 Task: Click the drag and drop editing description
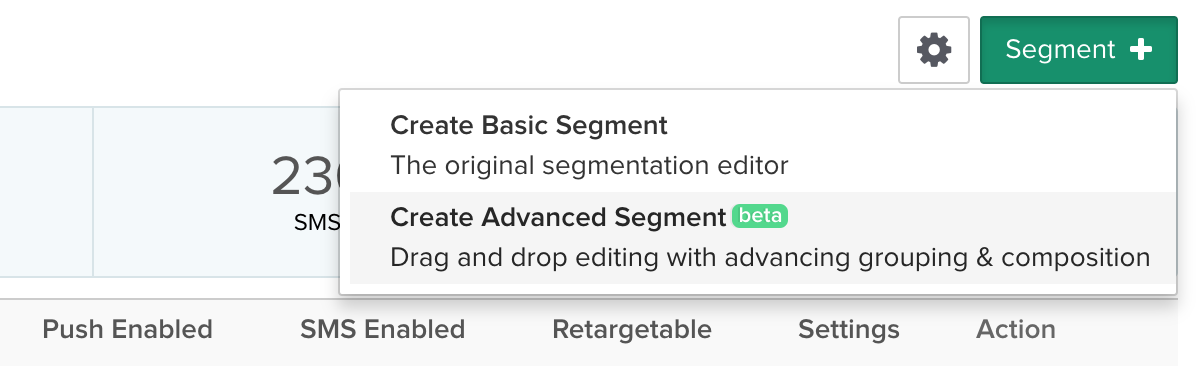pyautogui.click(x=770, y=258)
